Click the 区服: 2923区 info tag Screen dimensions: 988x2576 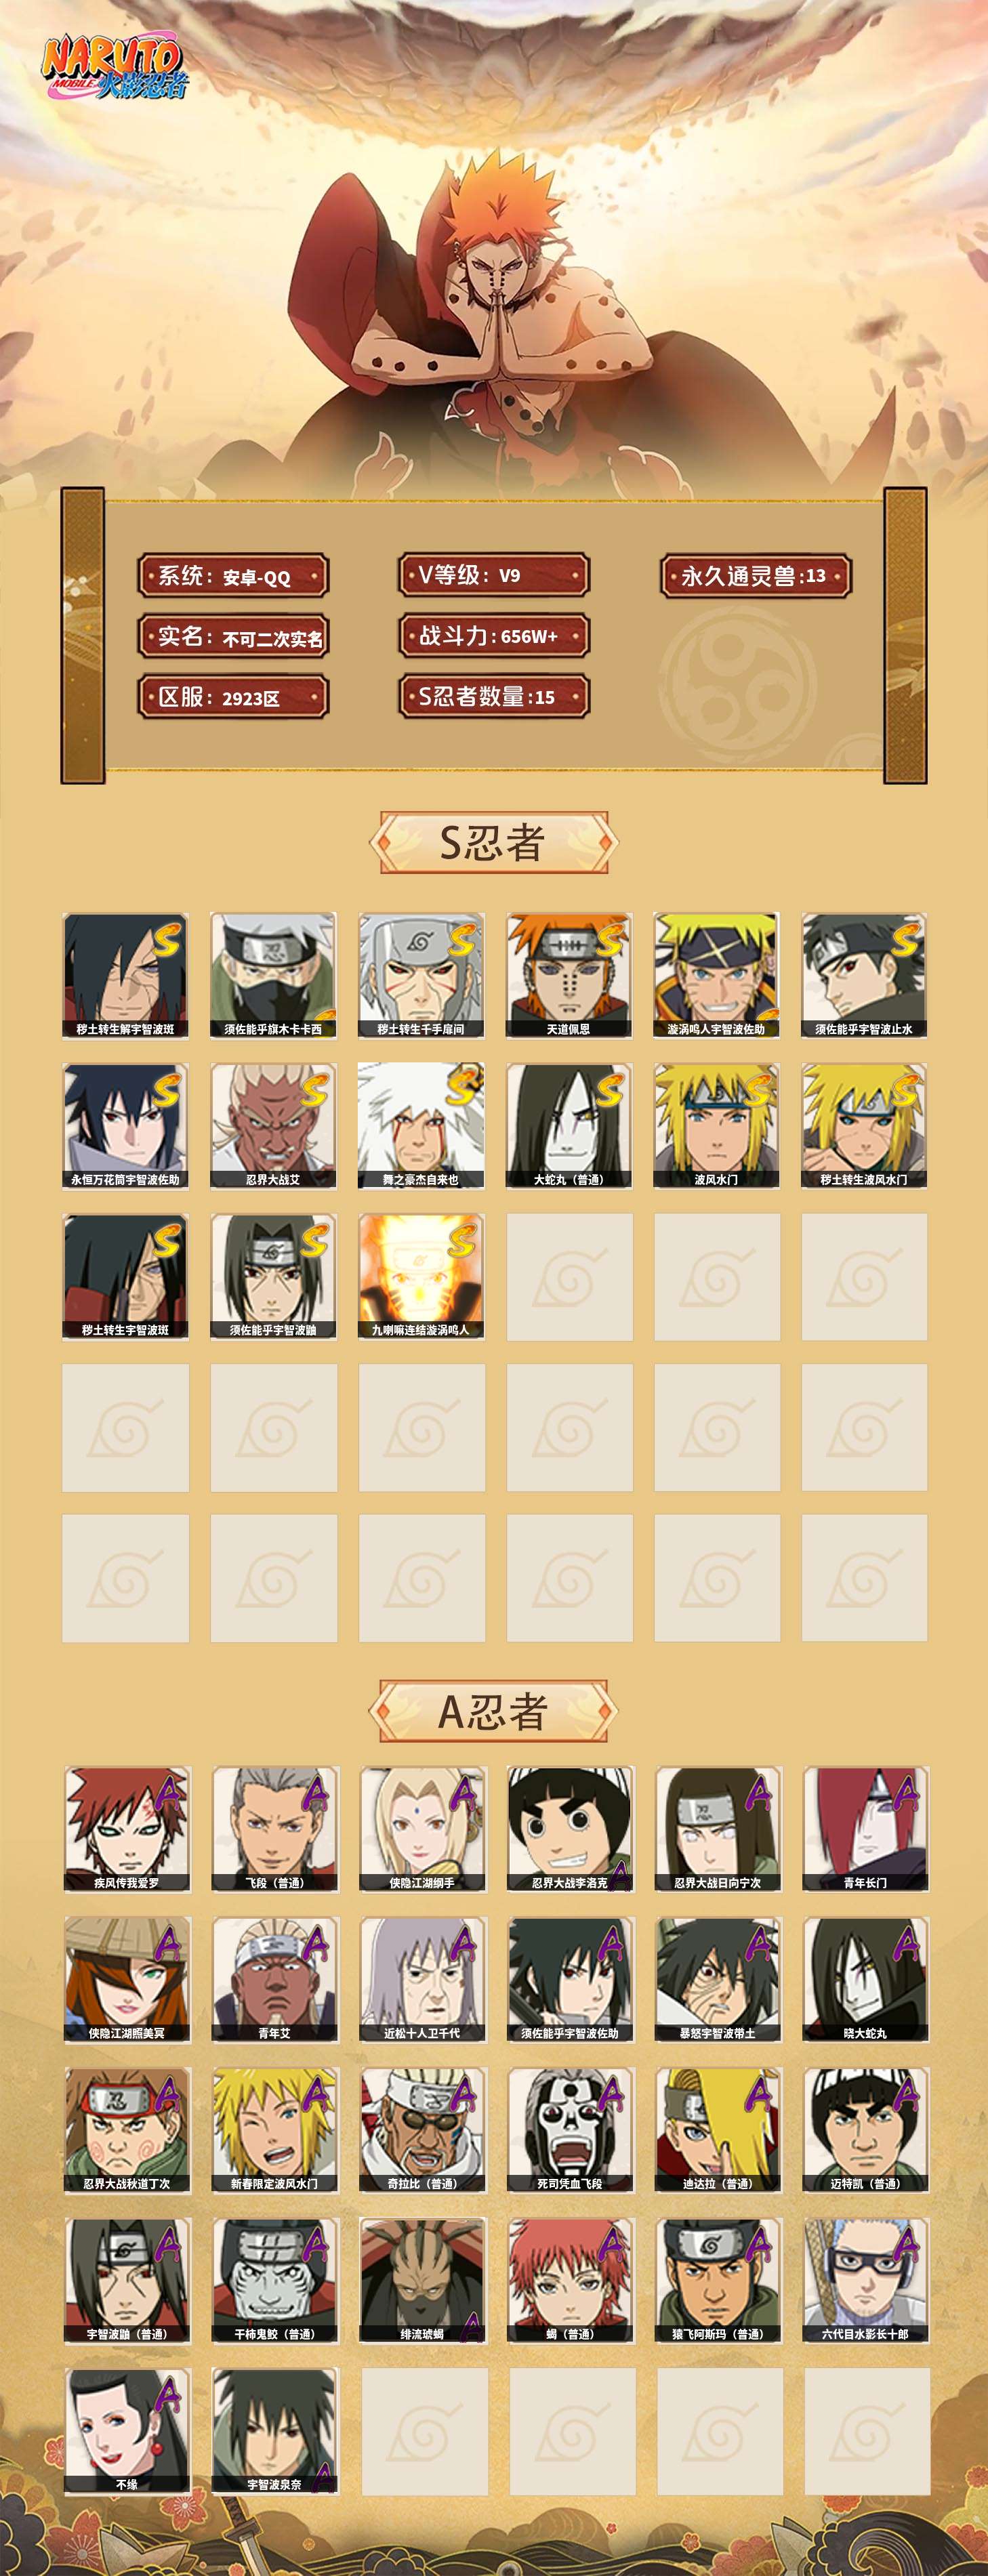click(233, 698)
